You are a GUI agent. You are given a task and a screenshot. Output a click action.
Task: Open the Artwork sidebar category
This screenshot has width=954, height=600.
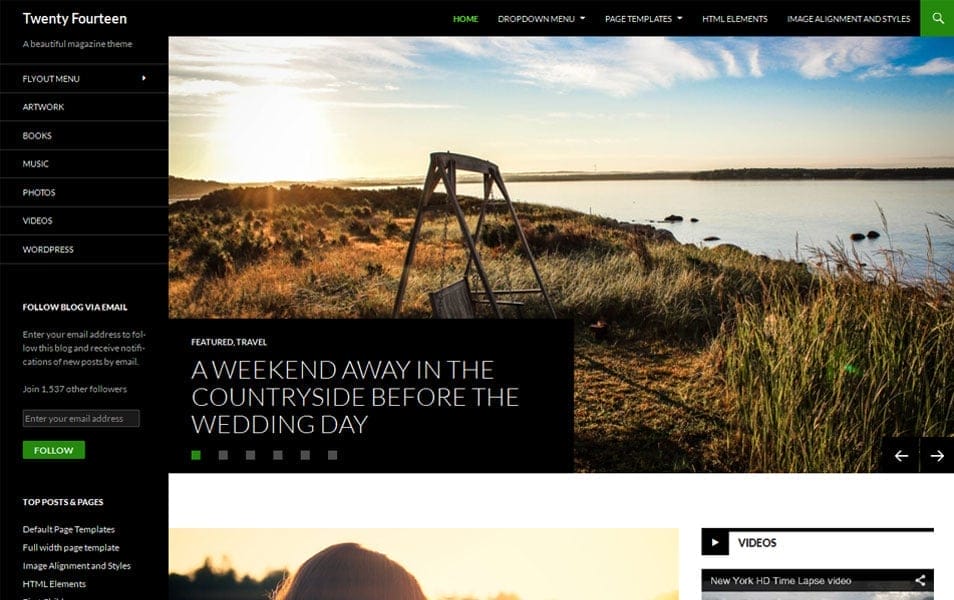[43, 107]
